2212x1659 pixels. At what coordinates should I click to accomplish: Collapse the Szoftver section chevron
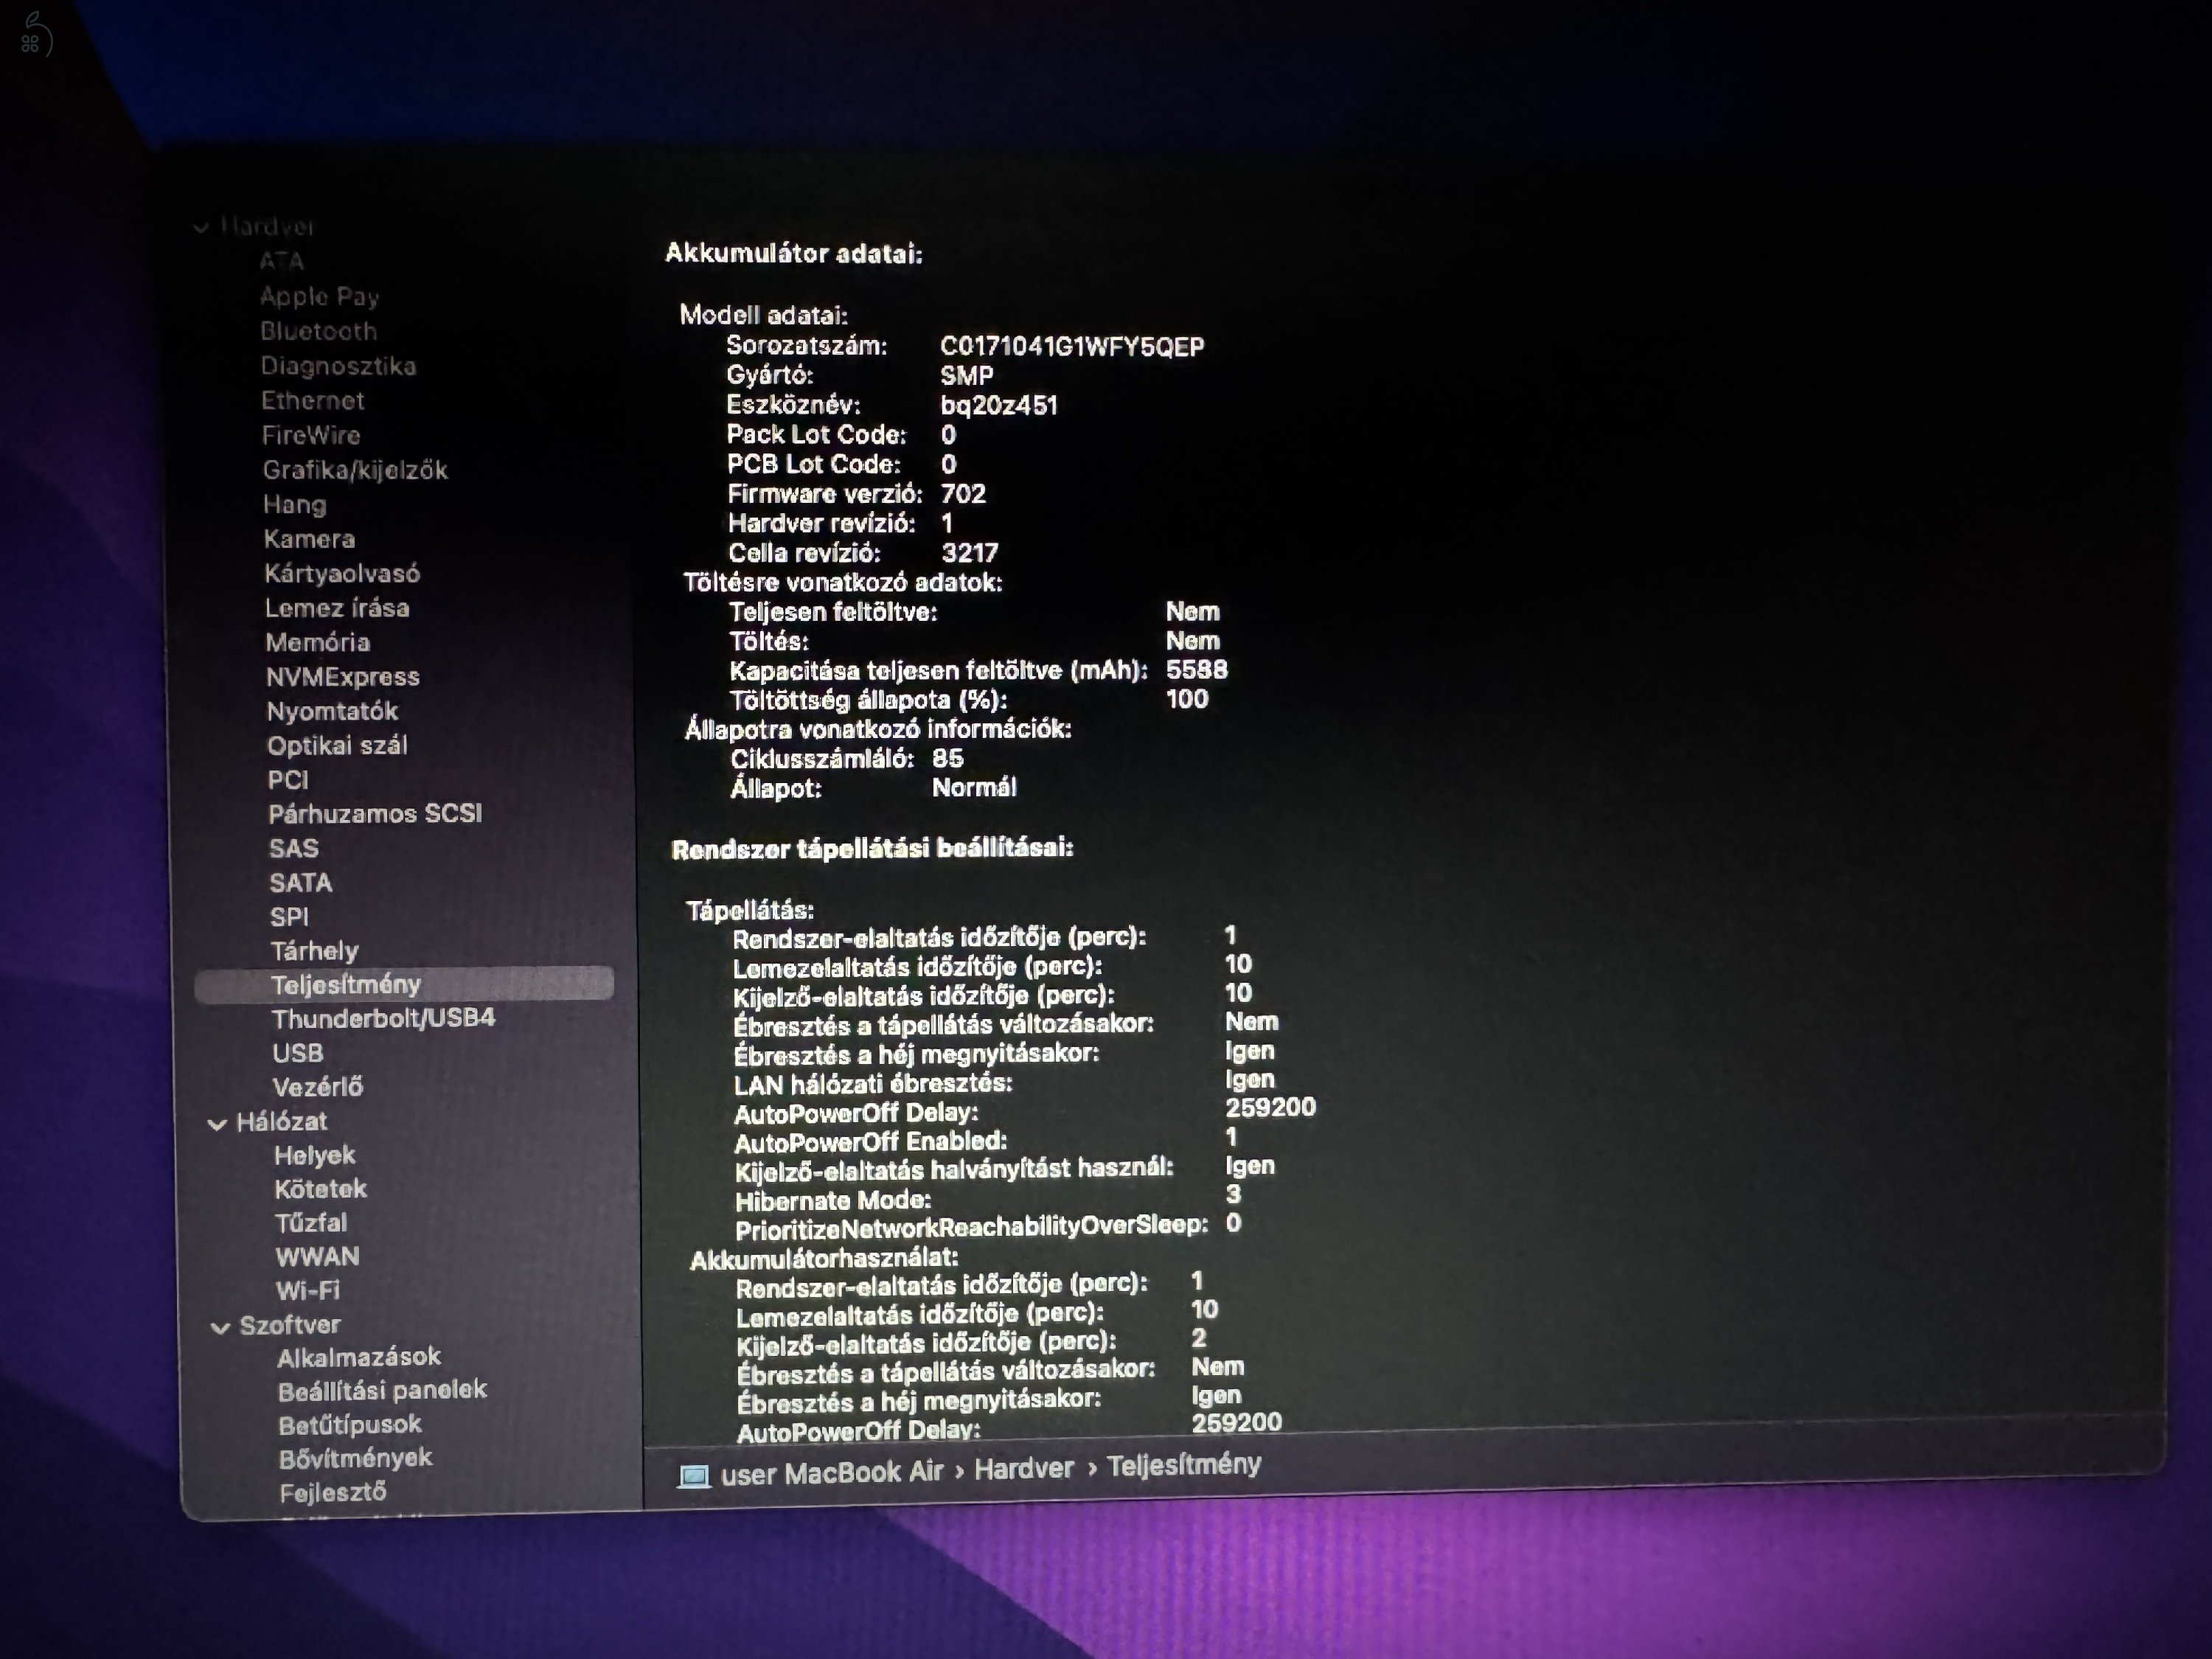tap(220, 1328)
